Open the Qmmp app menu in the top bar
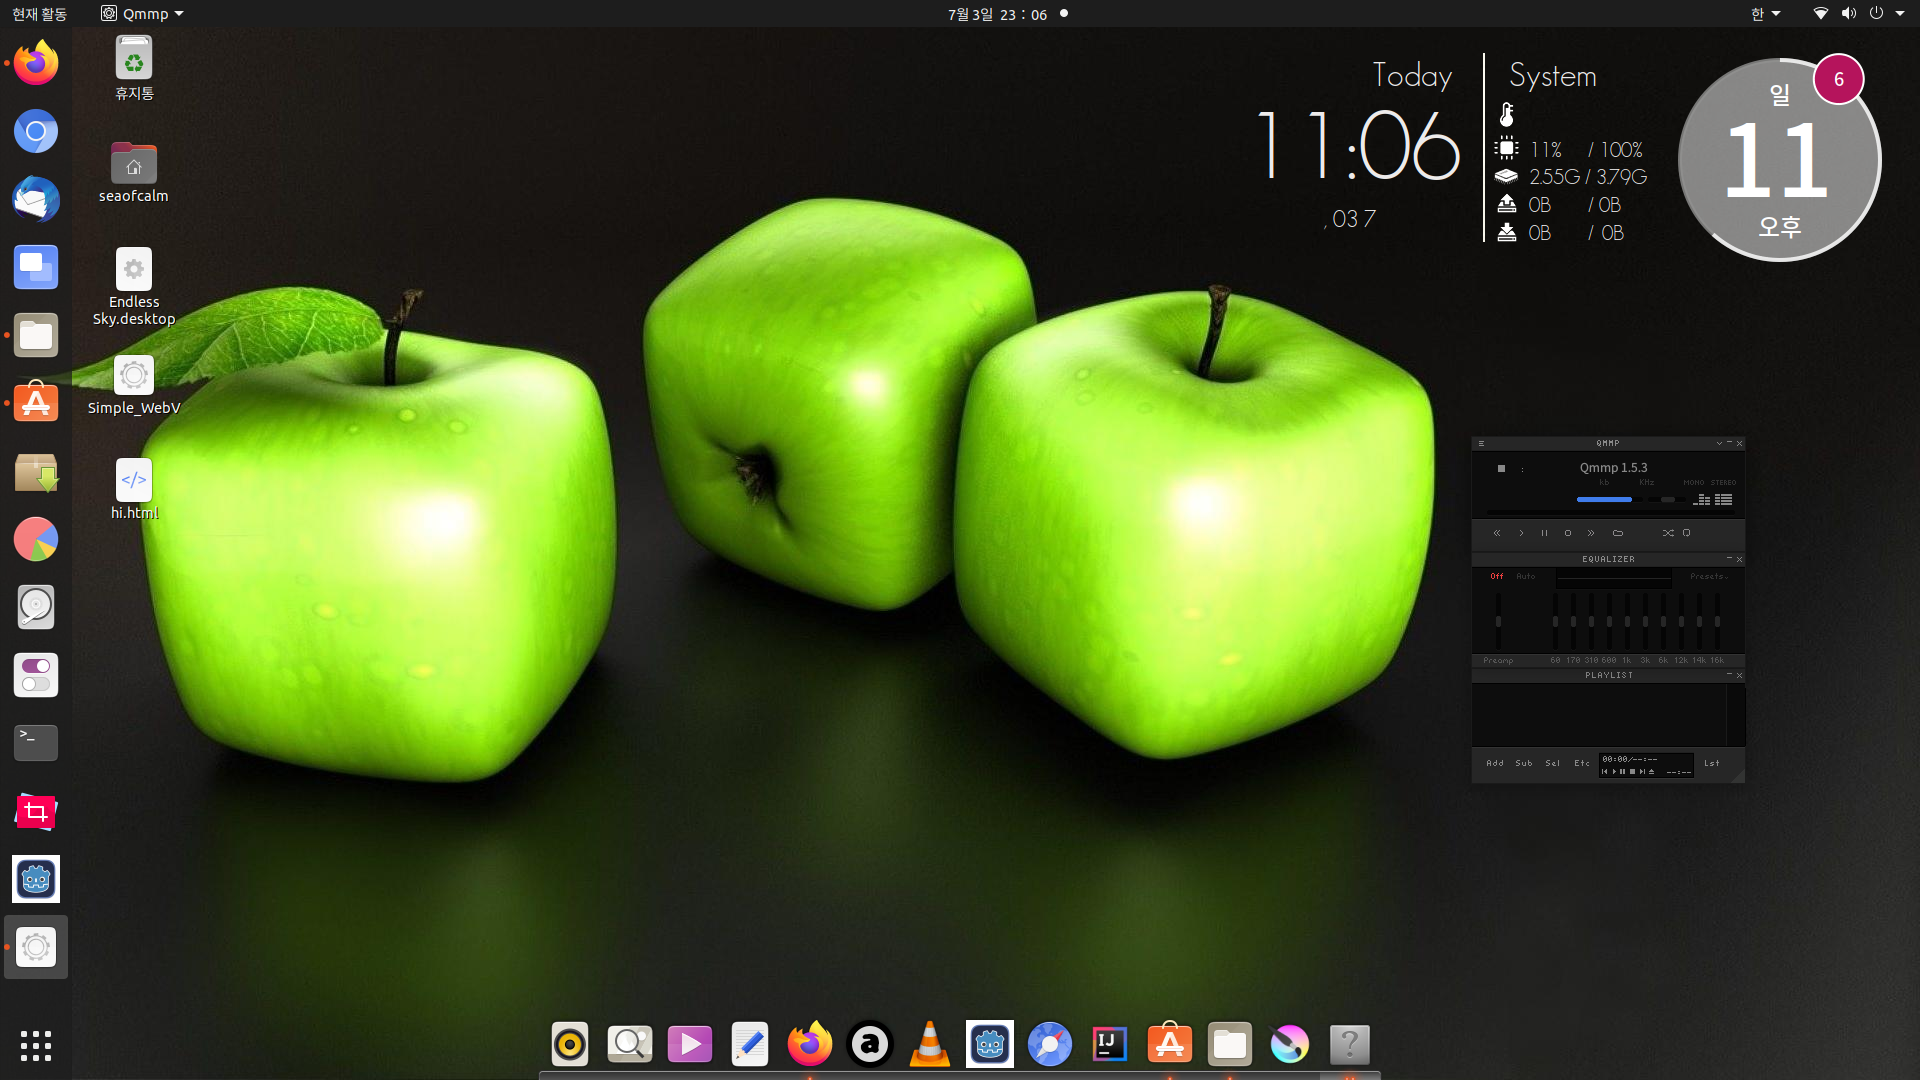 (143, 14)
